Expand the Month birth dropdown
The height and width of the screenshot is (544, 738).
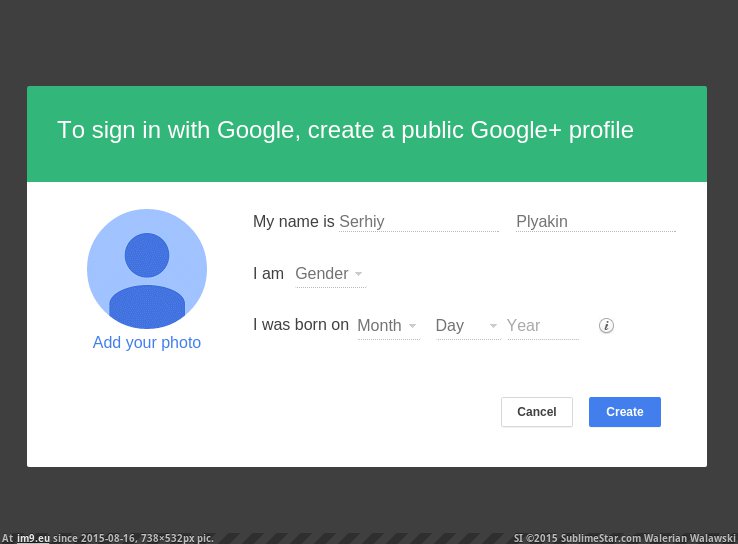(388, 326)
